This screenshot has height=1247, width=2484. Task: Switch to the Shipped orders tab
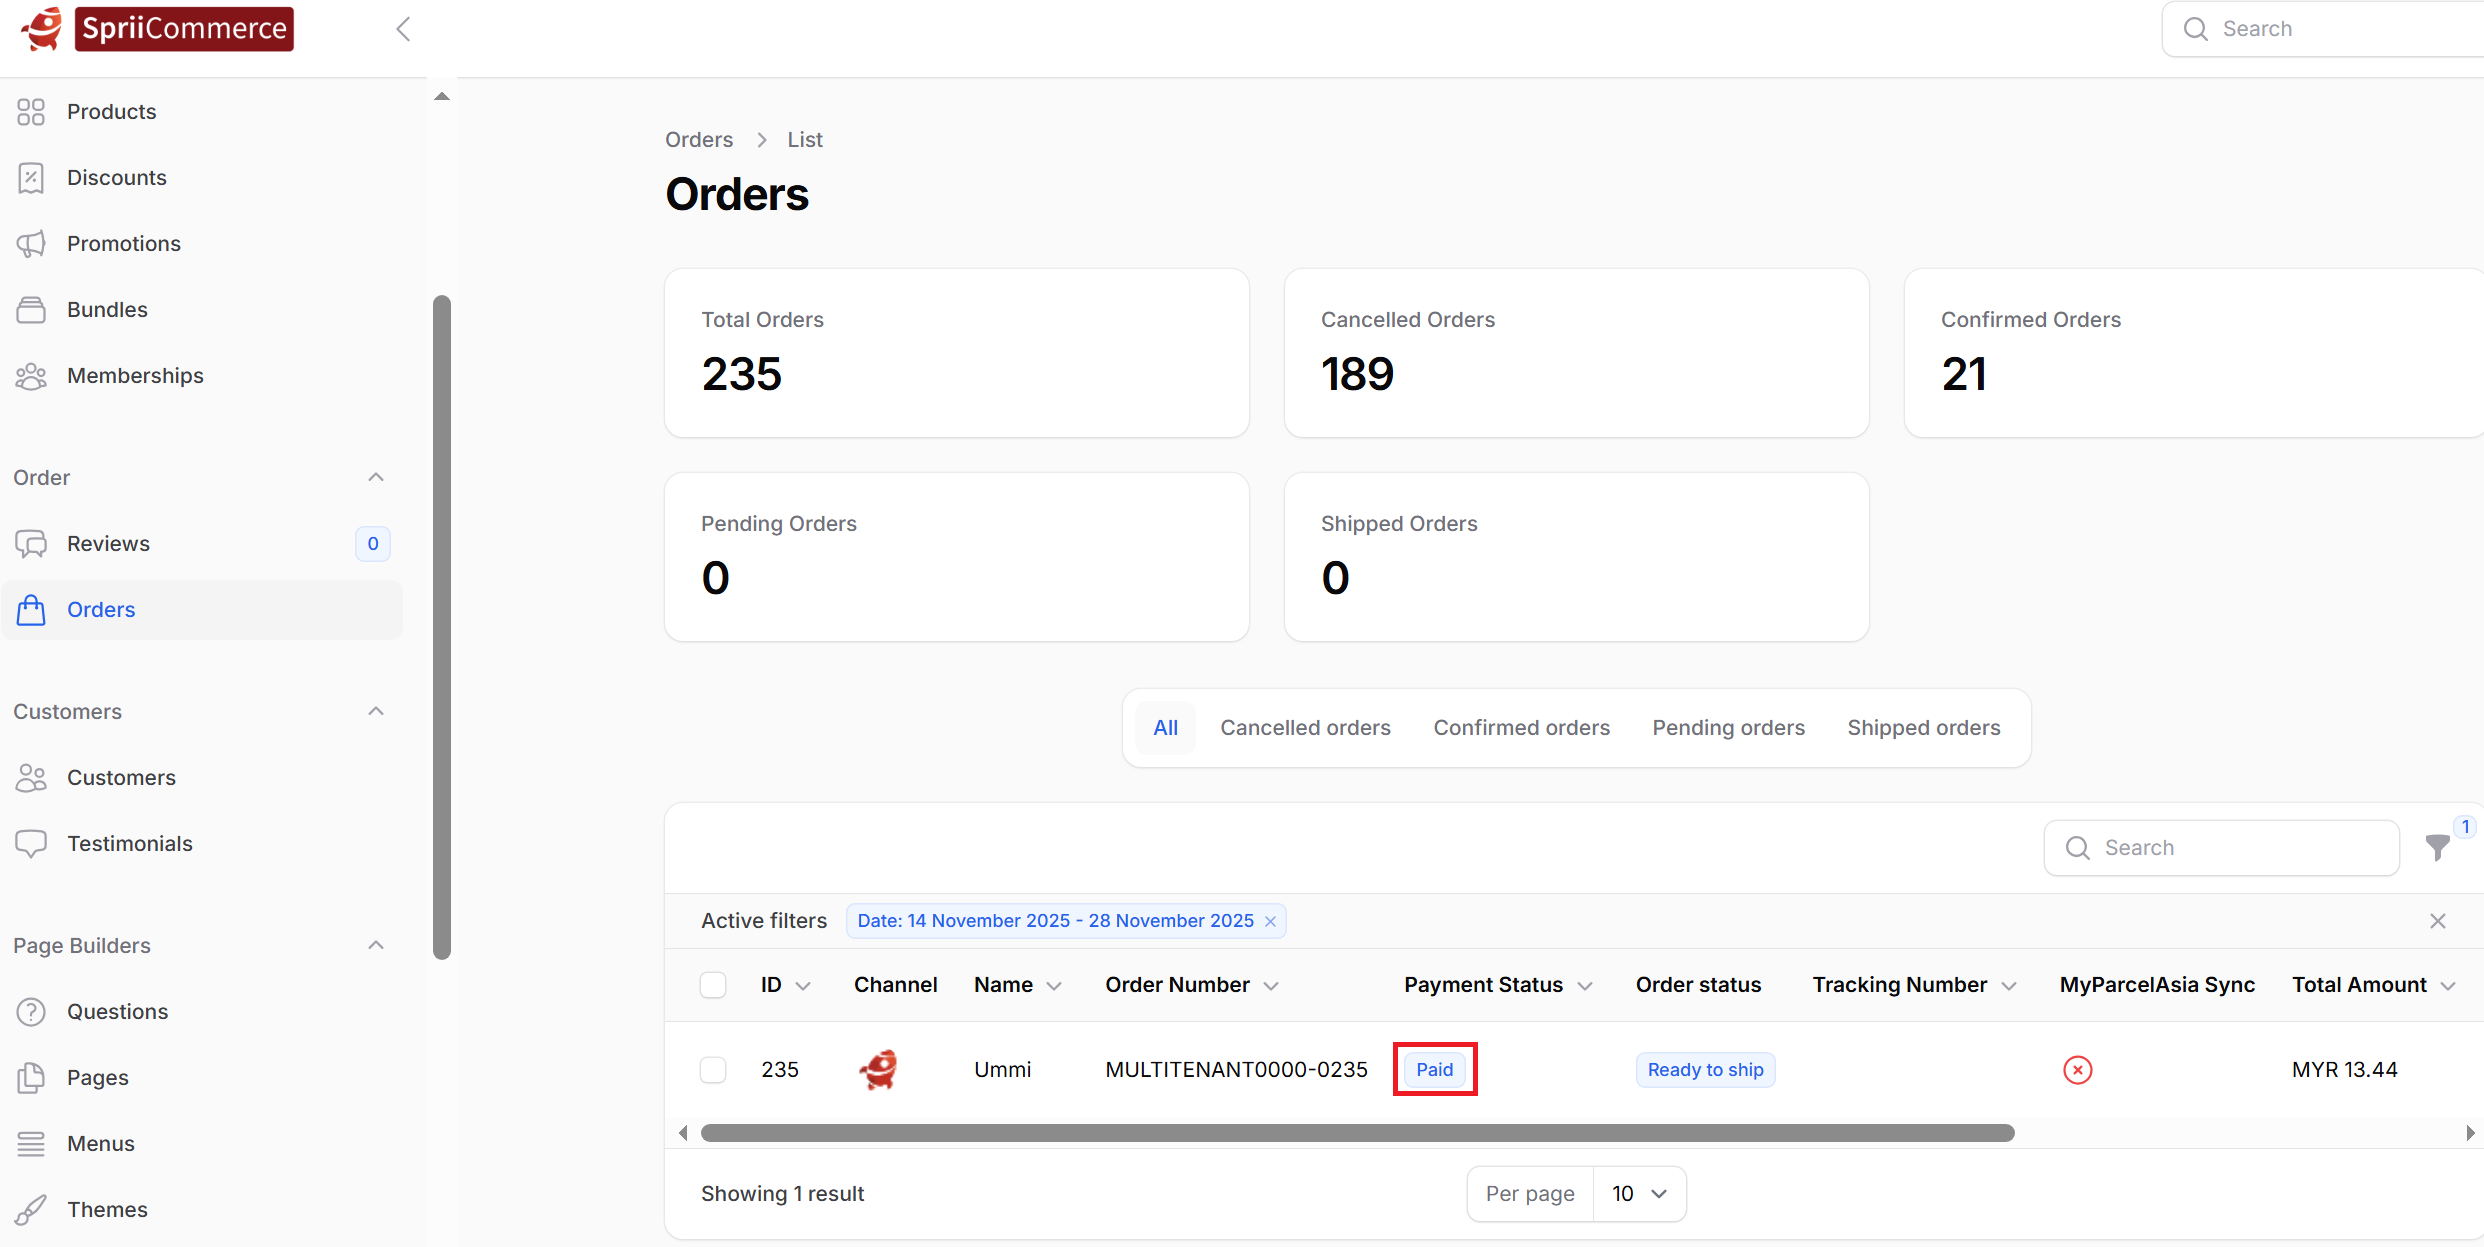click(1923, 728)
